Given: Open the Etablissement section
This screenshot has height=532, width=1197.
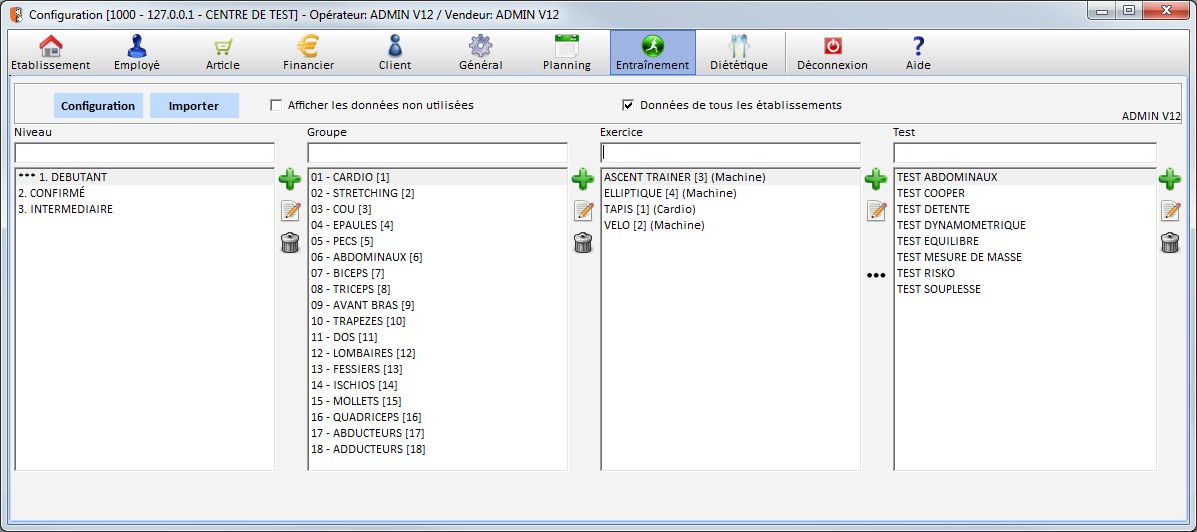Looking at the screenshot, I should [x=50, y=53].
